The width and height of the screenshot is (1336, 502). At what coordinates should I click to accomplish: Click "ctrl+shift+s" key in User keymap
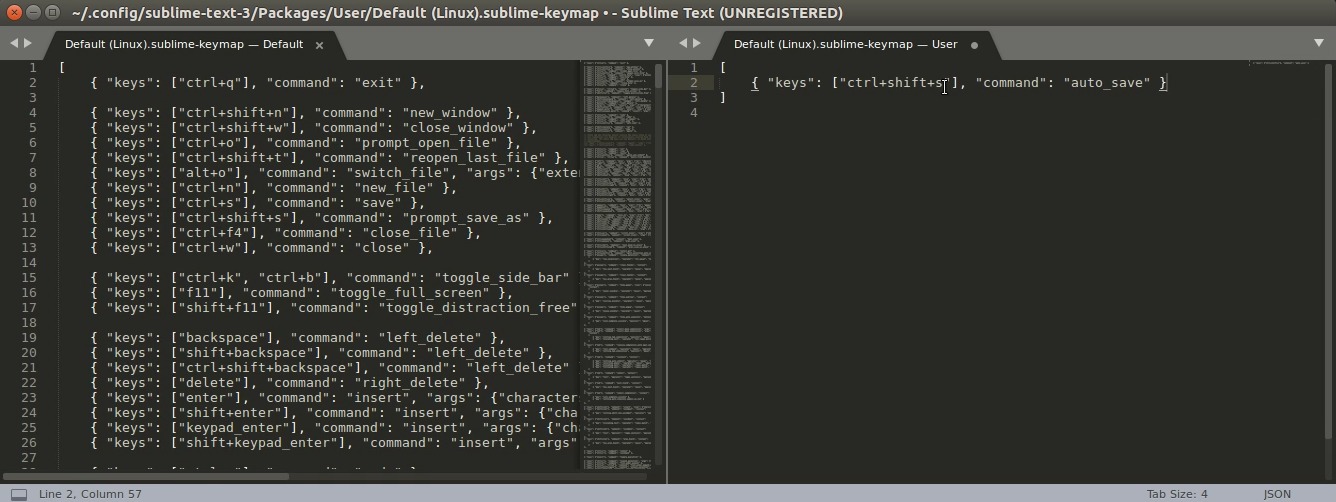click(898, 83)
